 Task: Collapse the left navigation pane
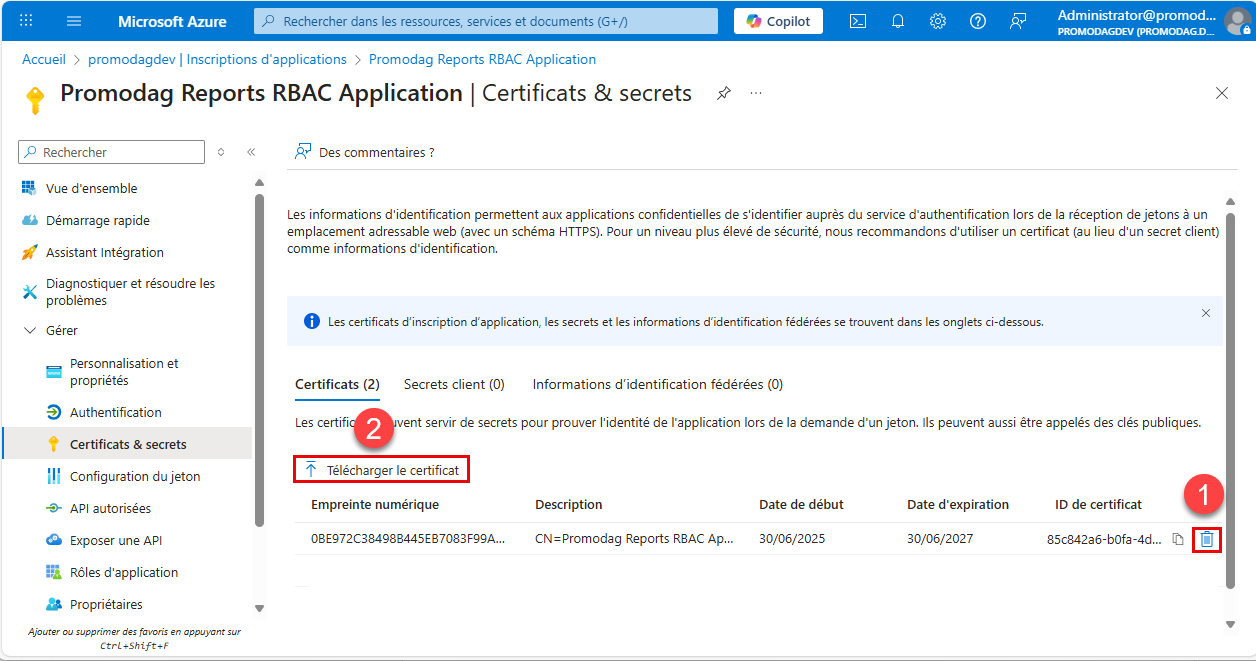[x=251, y=152]
